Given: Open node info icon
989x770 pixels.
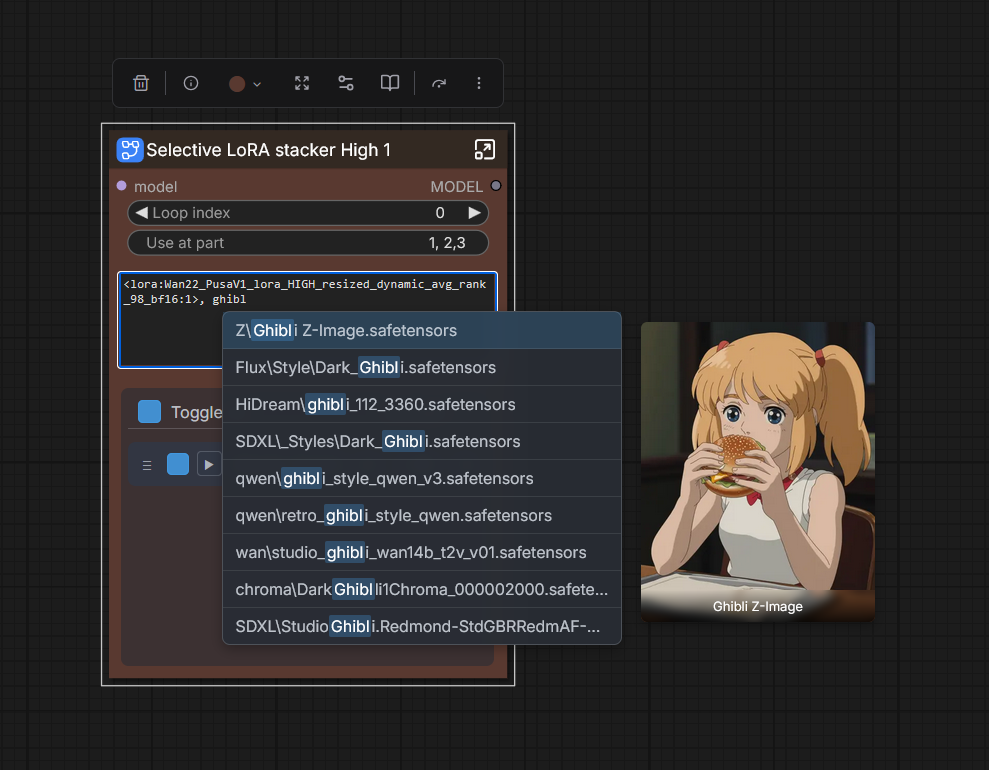Looking at the screenshot, I should click(190, 83).
